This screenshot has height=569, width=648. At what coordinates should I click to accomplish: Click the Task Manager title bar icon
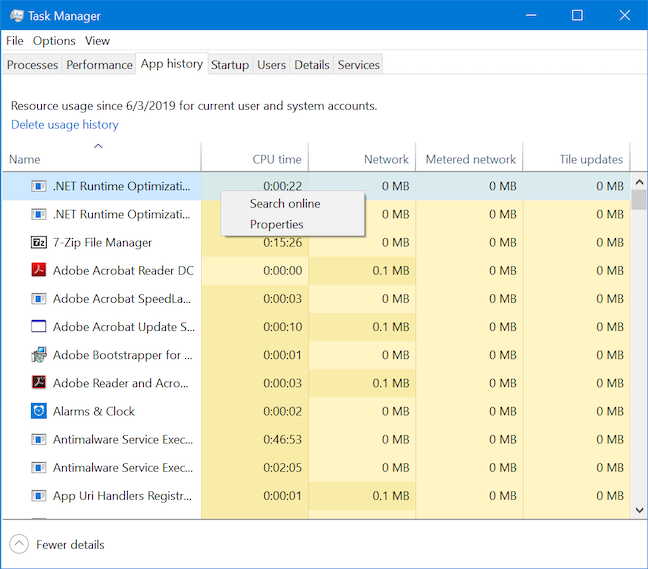coord(17,16)
